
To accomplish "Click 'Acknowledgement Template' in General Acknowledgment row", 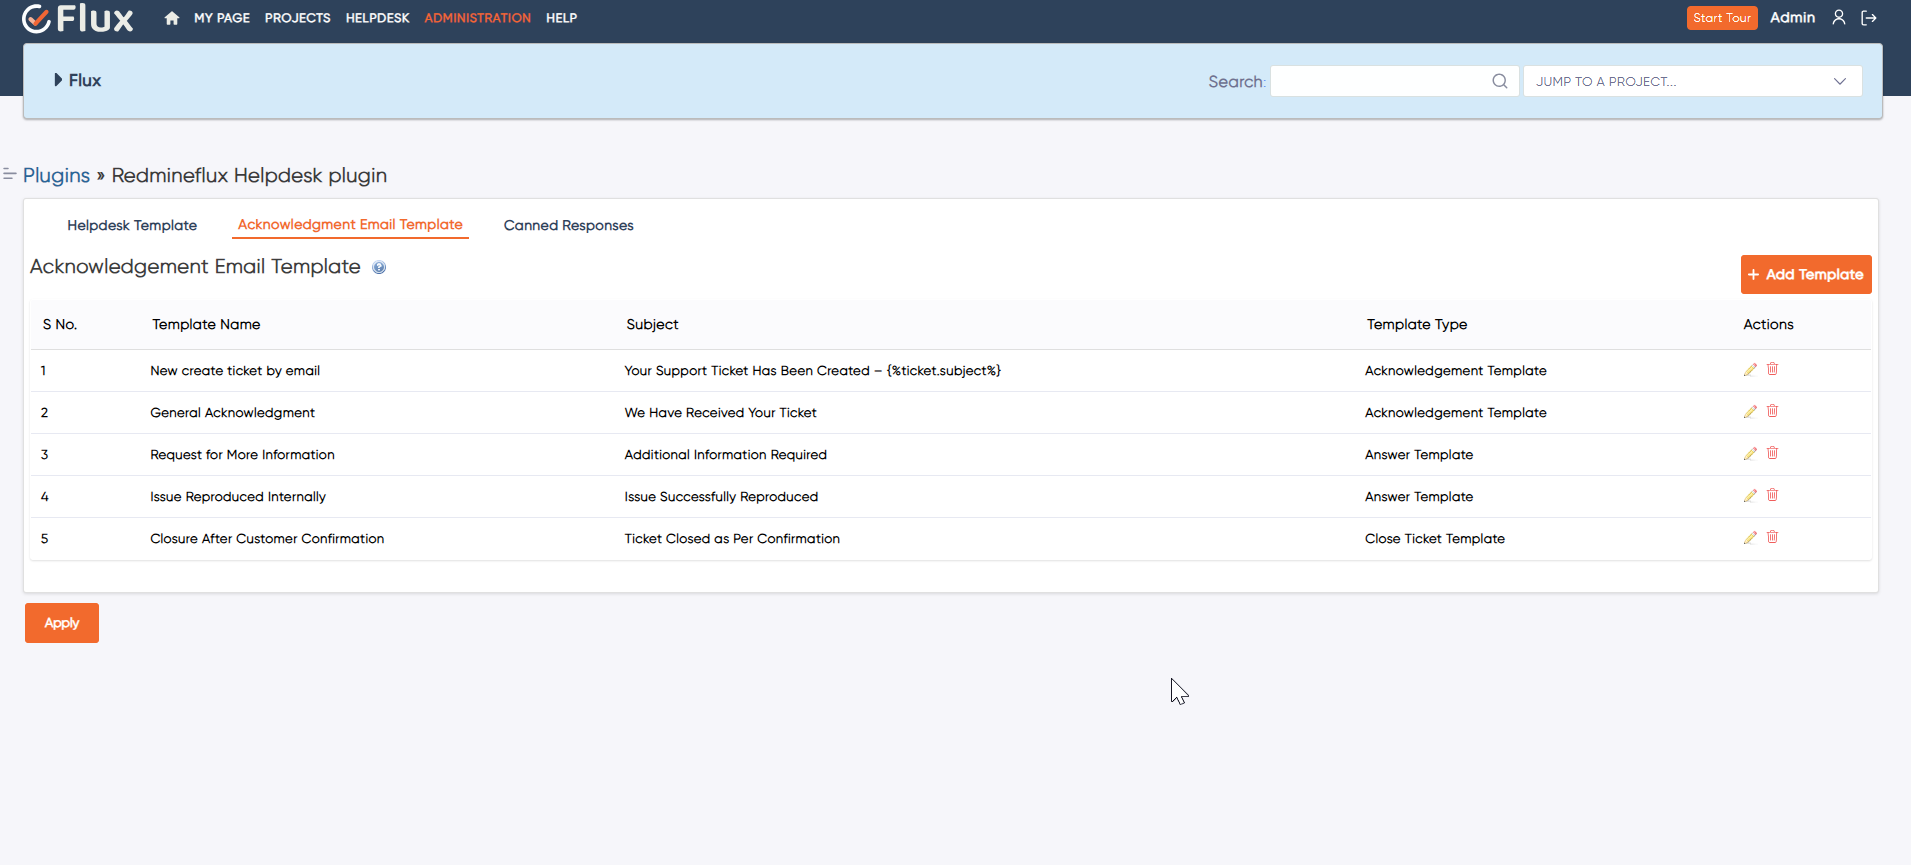I will 1455,413.
